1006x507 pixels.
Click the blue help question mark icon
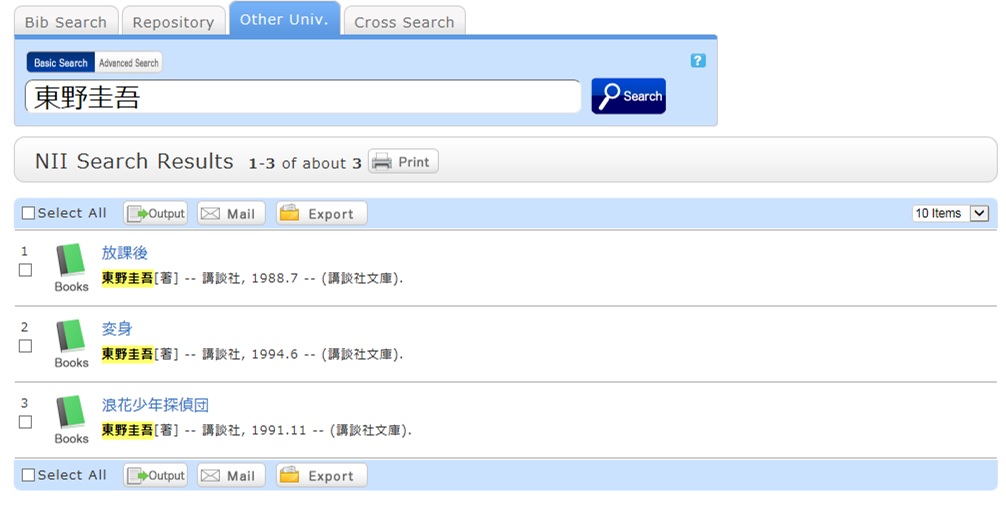[x=698, y=60]
